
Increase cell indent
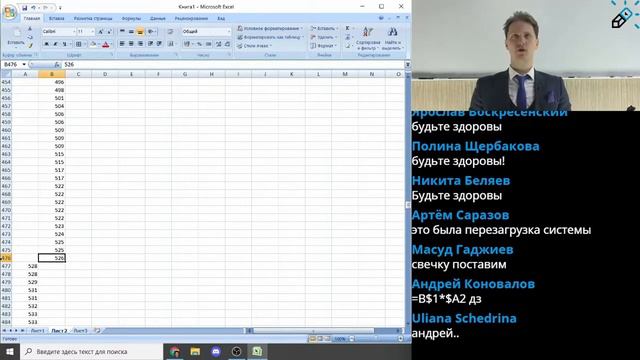tap(160, 44)
